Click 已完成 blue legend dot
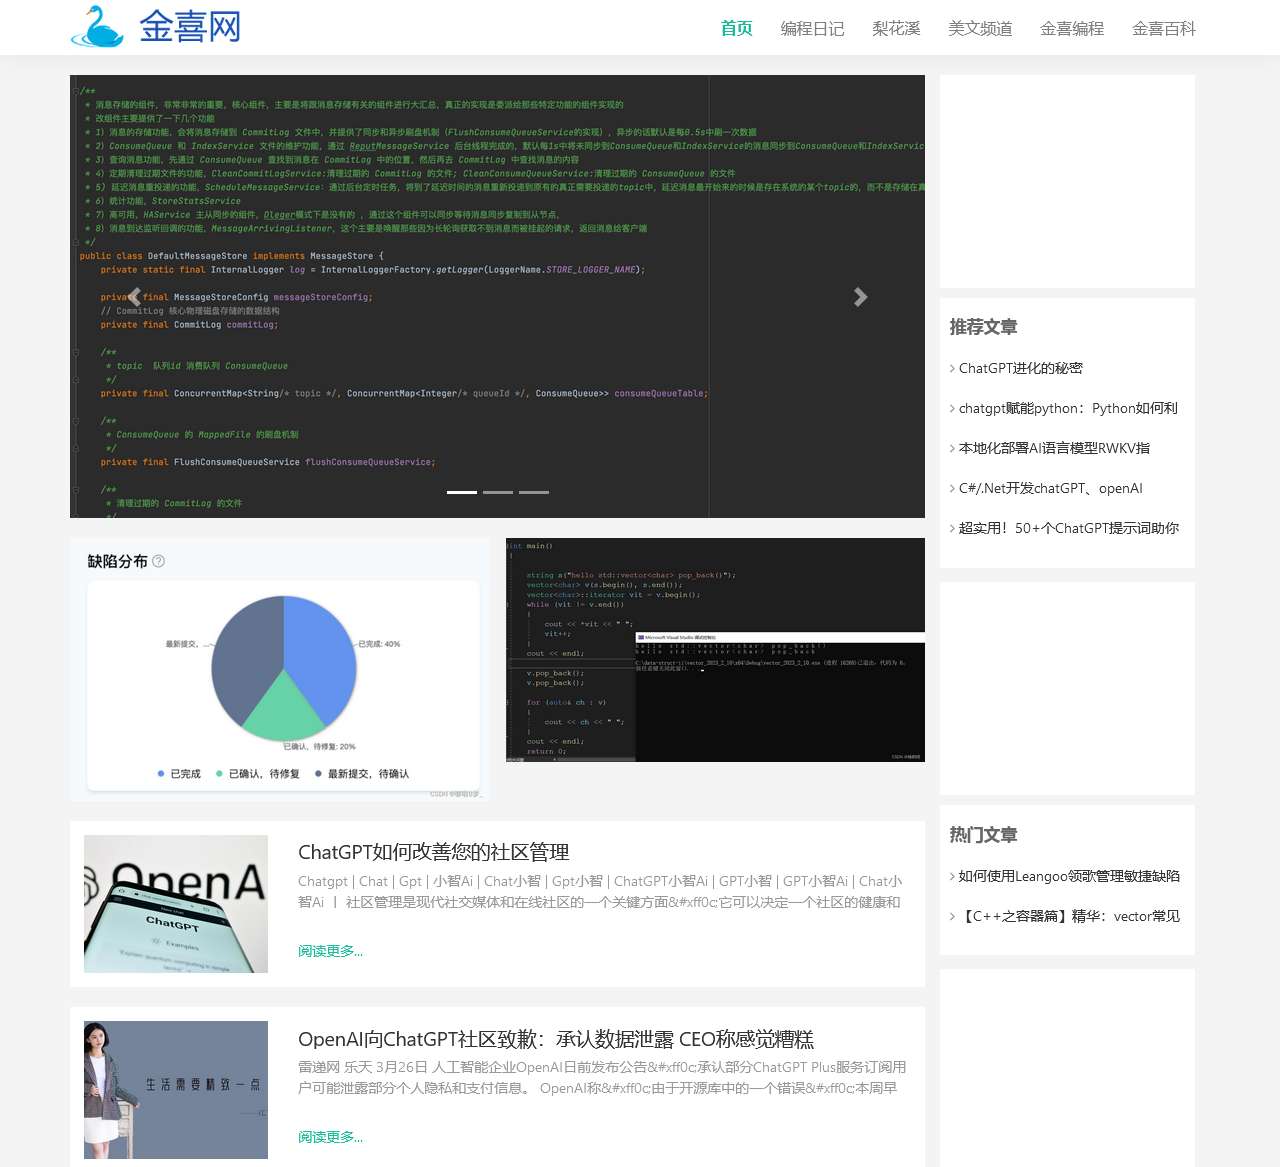This screenshot has height=1167, width=1280. (161, 774)
